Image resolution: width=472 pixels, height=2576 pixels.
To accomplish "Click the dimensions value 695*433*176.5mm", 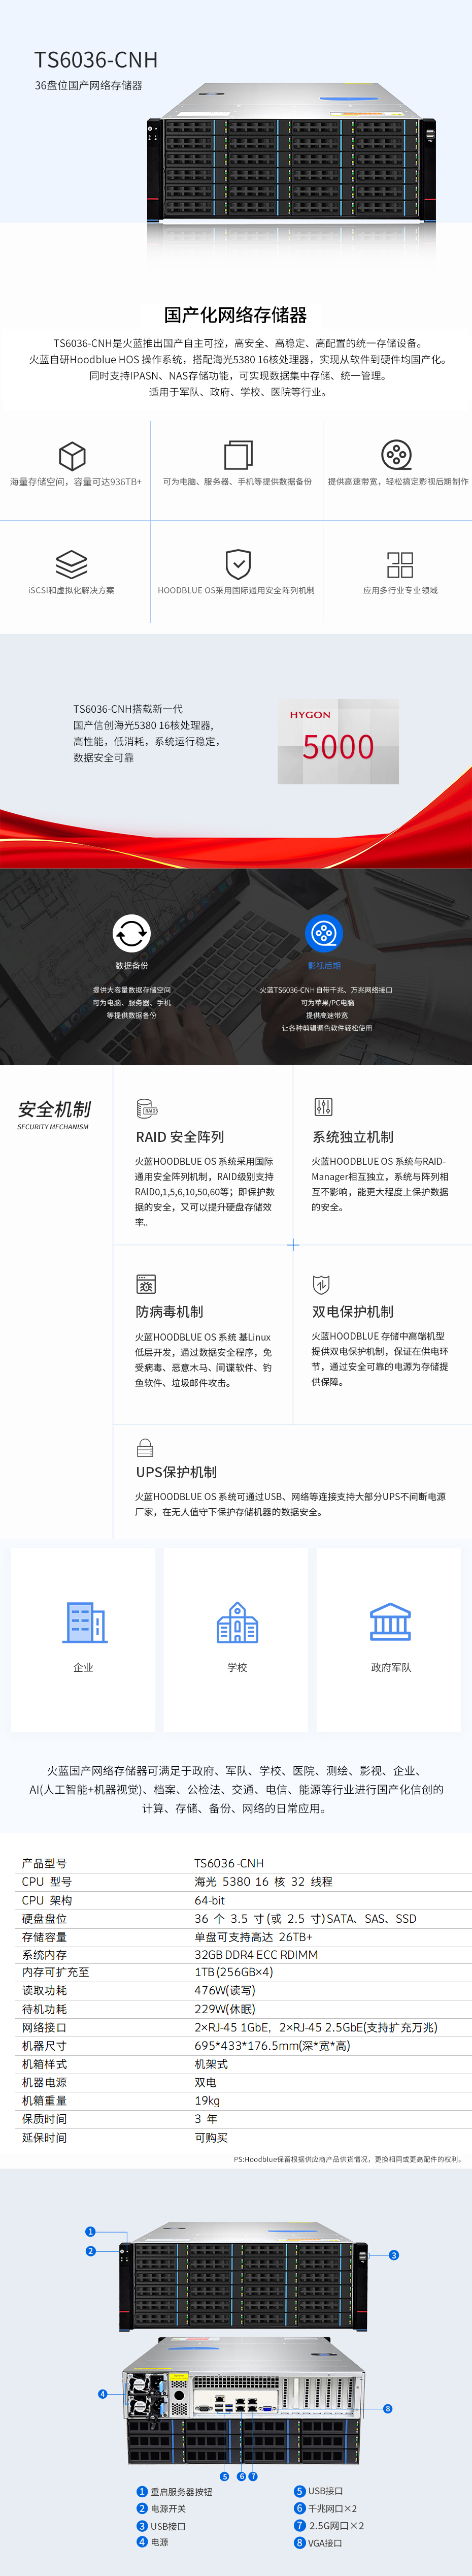I will point(272,2046).
